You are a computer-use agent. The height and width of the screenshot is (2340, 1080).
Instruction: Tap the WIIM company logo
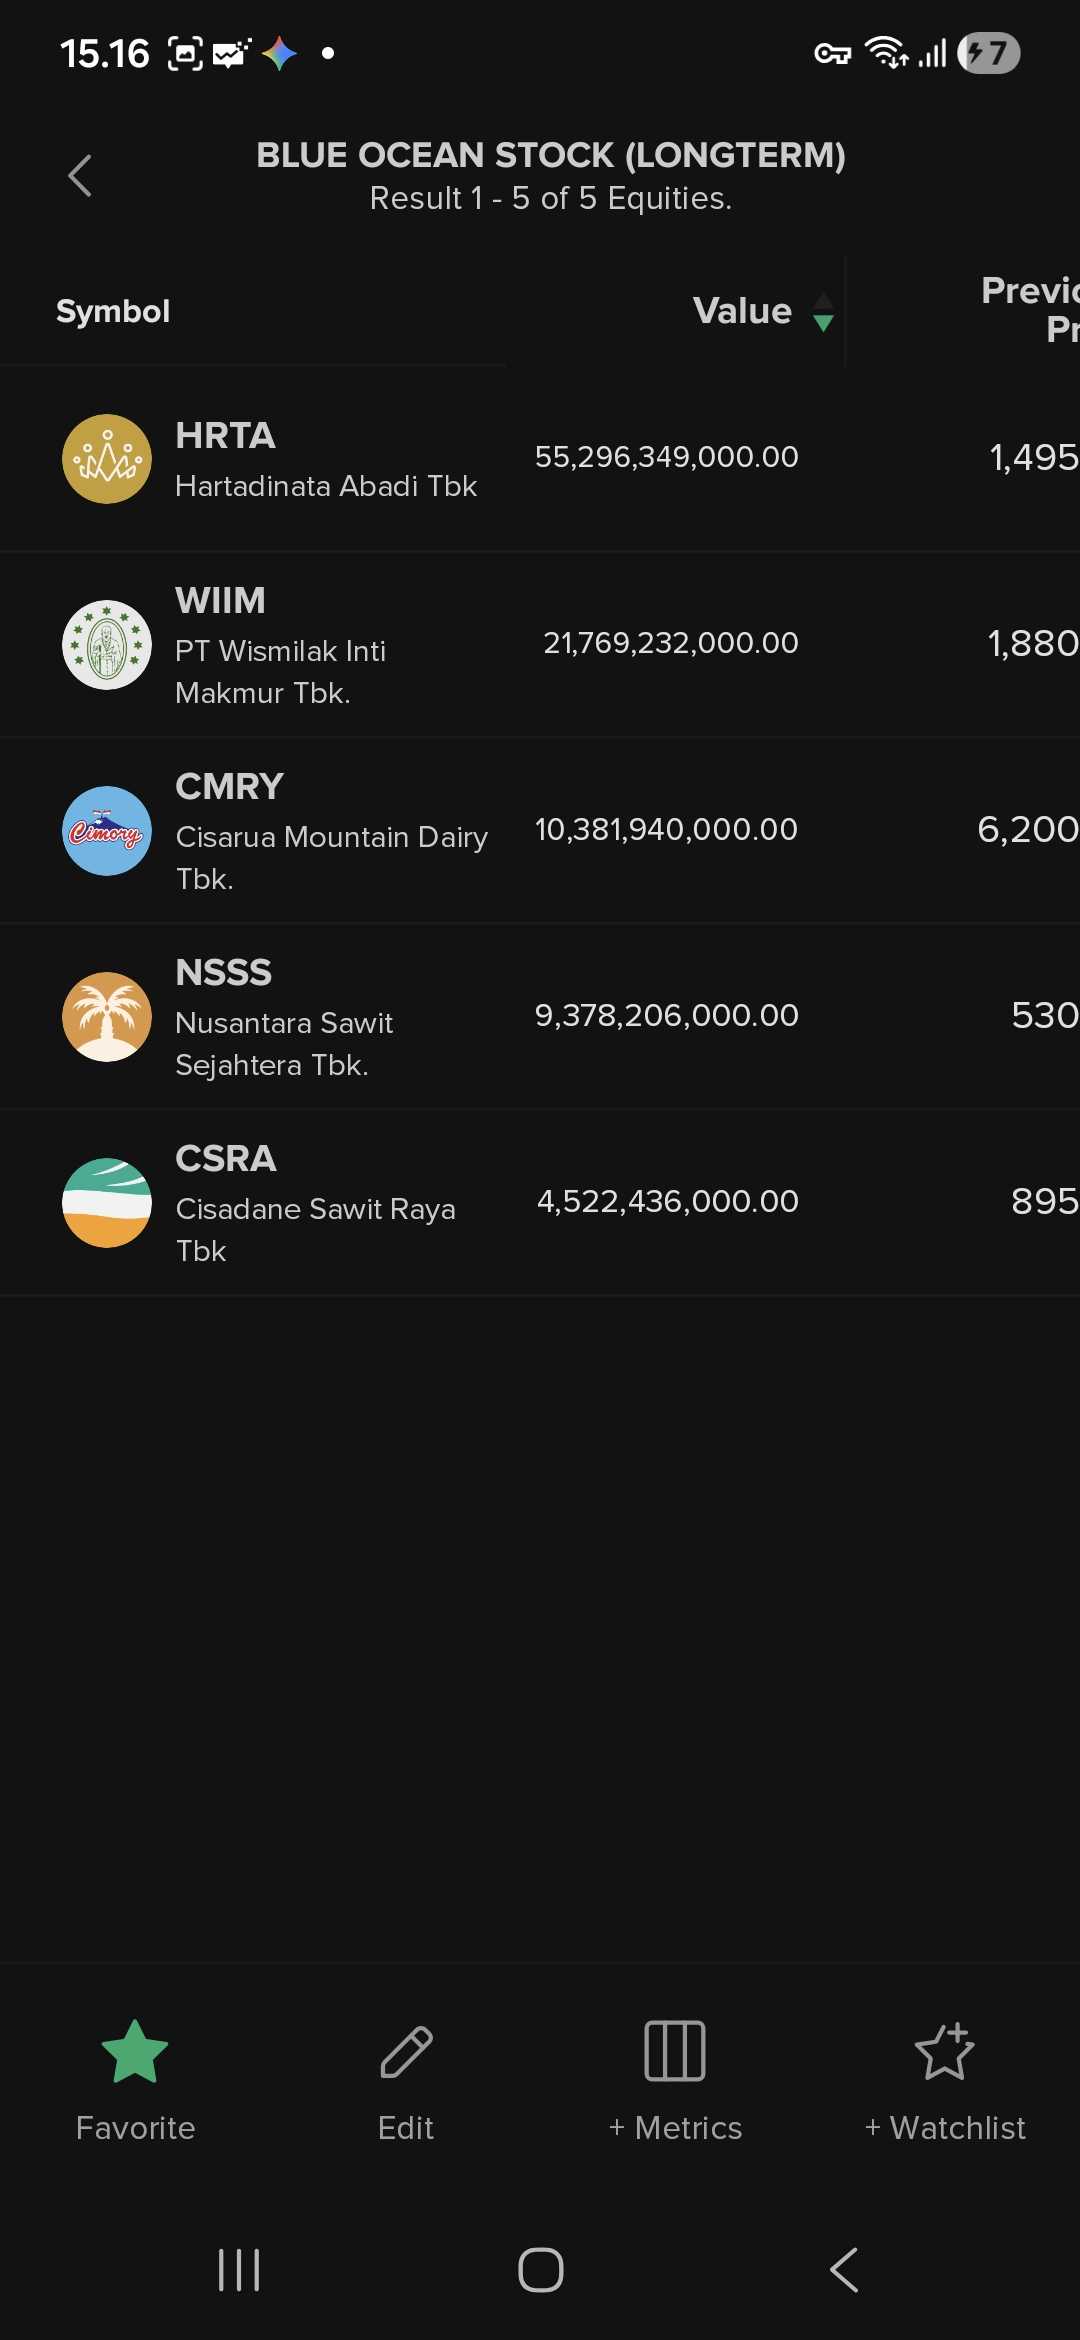107,645
